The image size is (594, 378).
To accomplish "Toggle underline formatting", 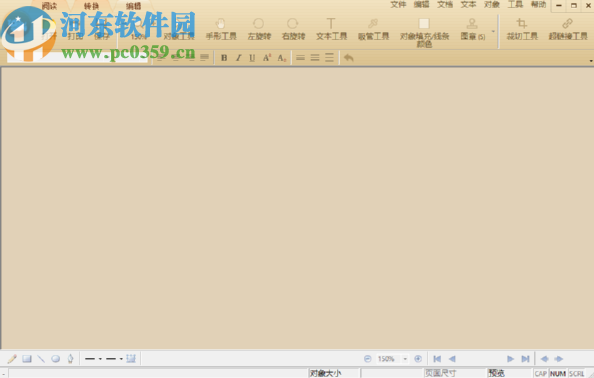I will (x=252, y=58).
